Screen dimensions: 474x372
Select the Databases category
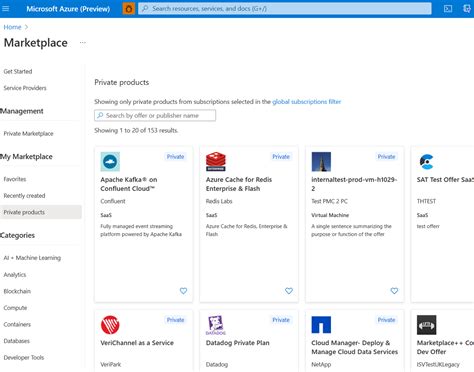[16, 341]
